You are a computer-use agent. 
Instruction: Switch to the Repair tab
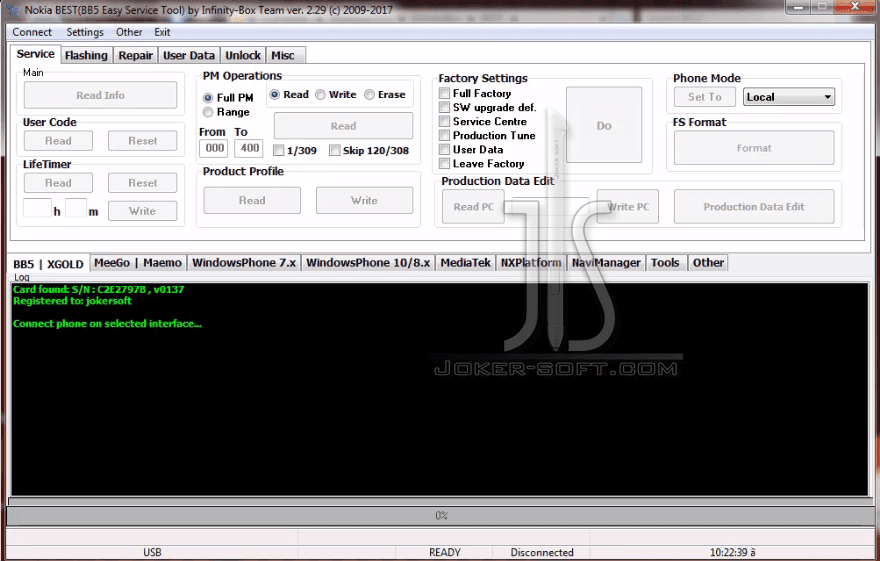[135, 56]
